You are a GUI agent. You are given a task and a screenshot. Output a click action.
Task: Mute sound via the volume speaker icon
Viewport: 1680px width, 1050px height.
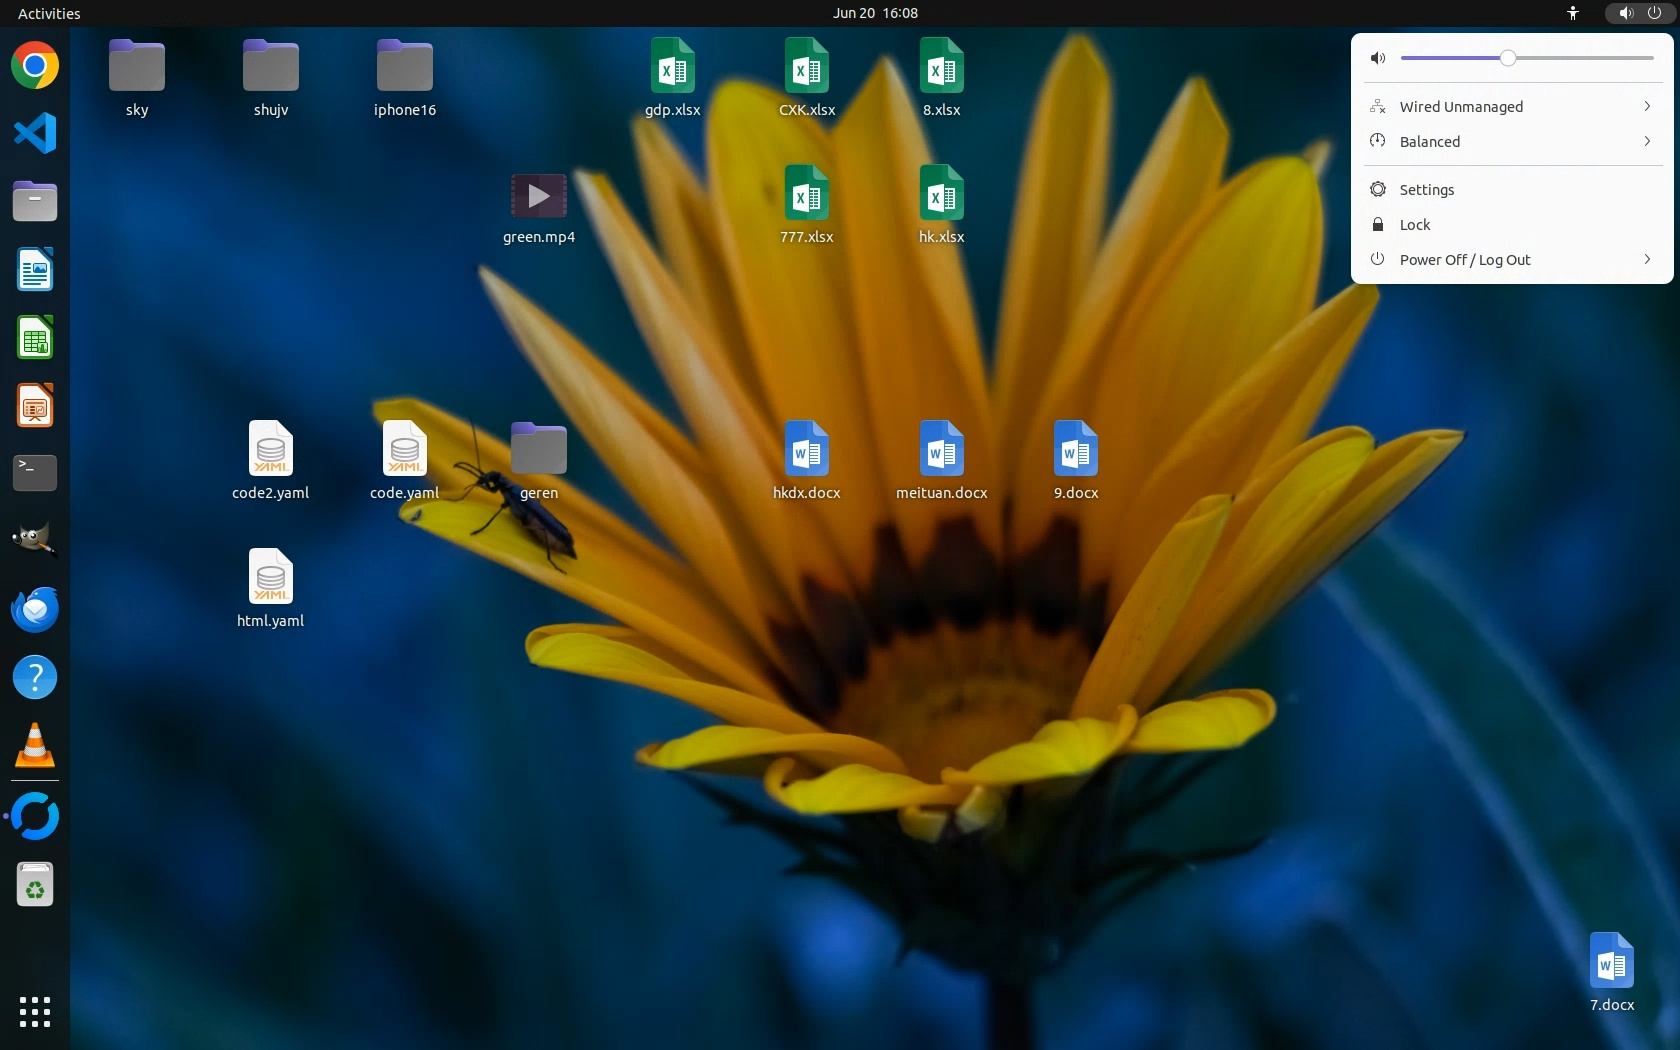point(1378,58)
